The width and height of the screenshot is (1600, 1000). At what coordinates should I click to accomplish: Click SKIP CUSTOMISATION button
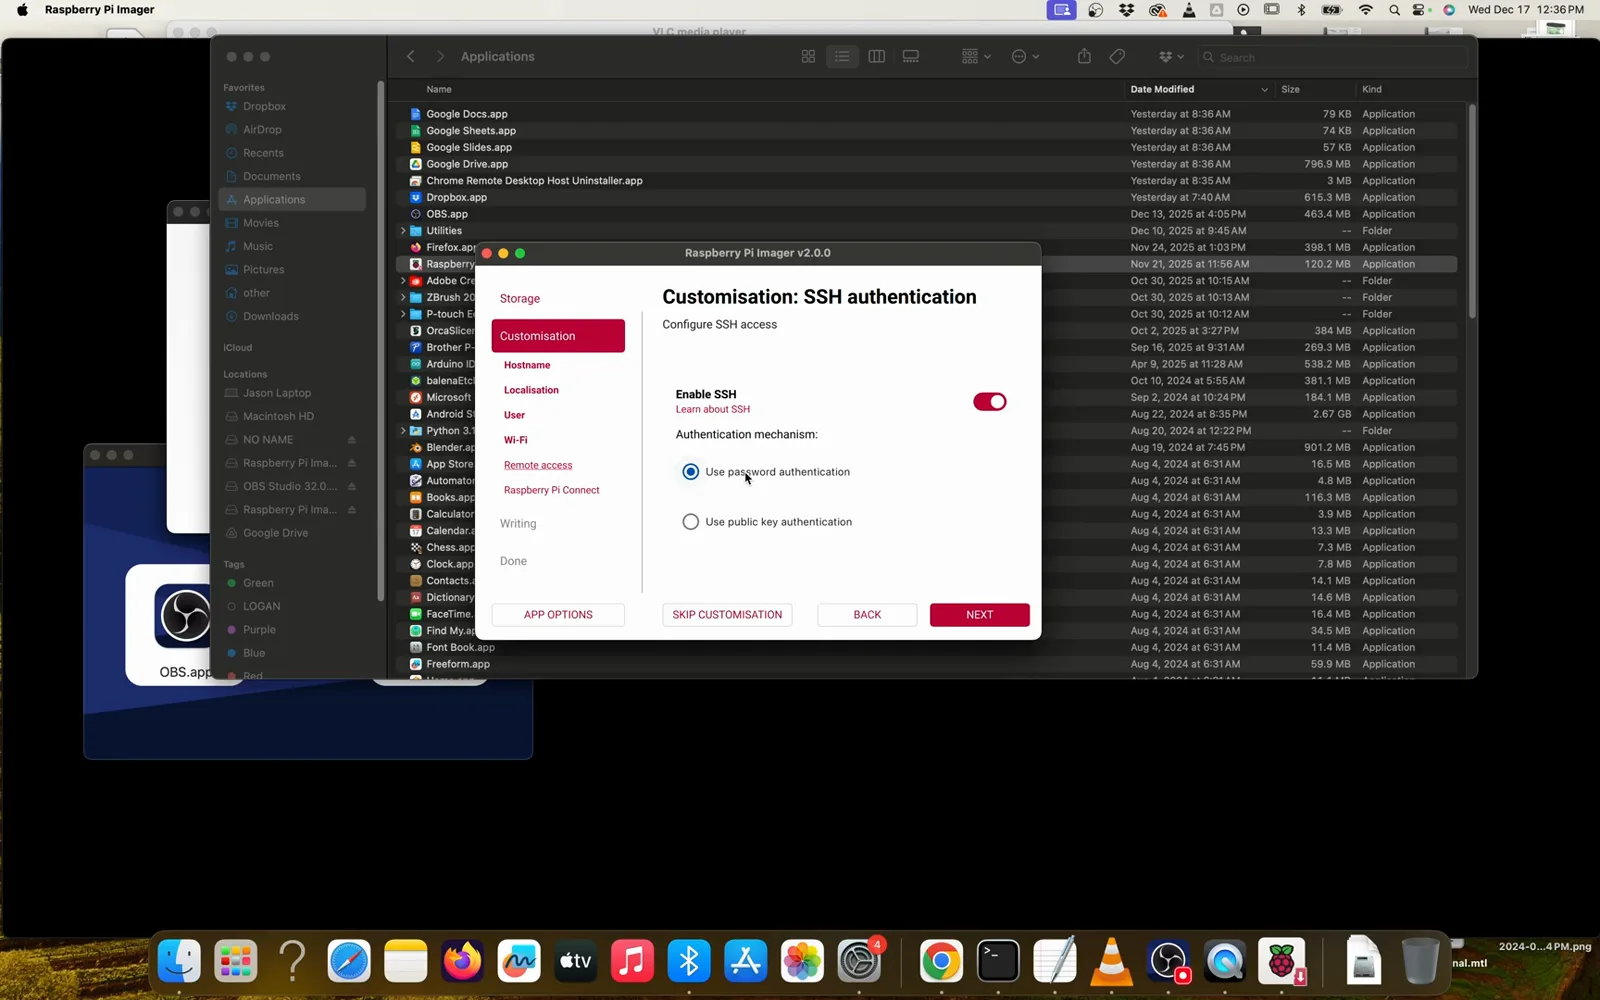click(x=727, y=615)
